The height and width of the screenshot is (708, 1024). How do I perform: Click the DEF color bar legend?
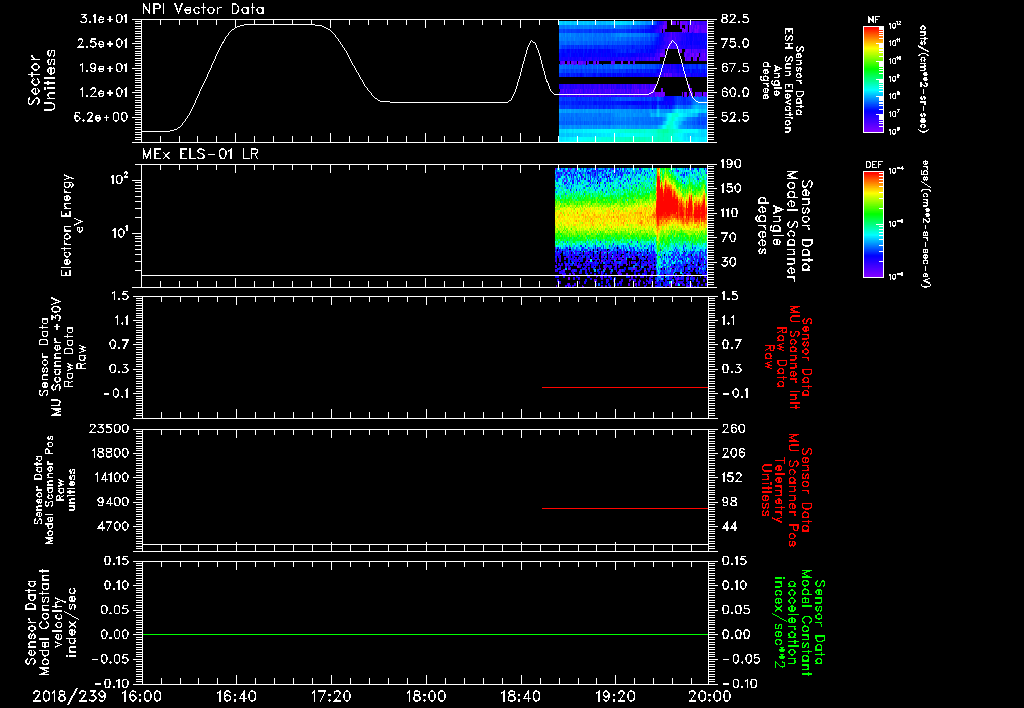tap(873, 223)
